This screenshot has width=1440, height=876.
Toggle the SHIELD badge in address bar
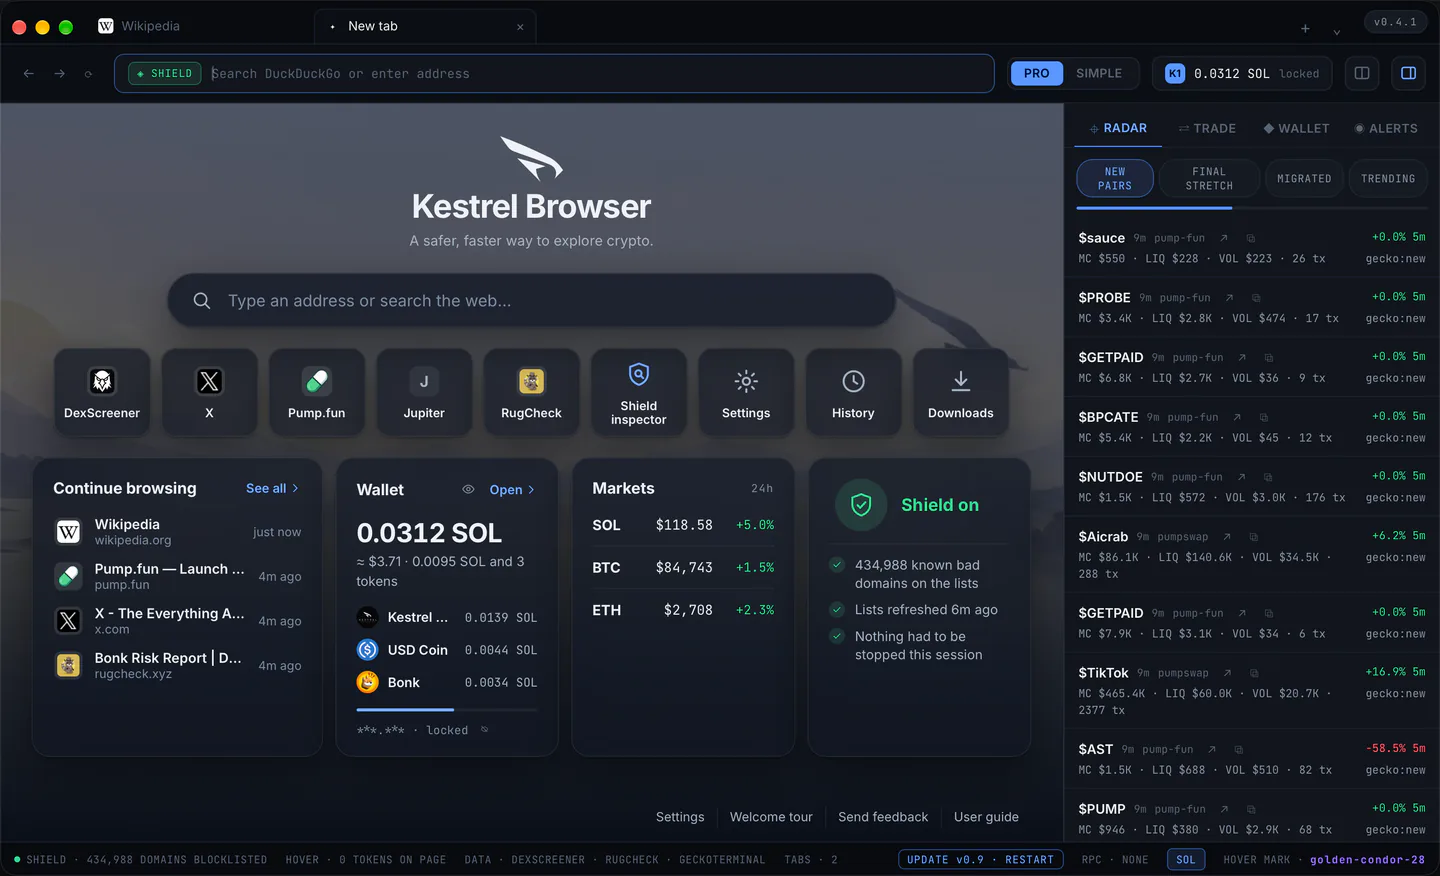(x=165, y=74)
